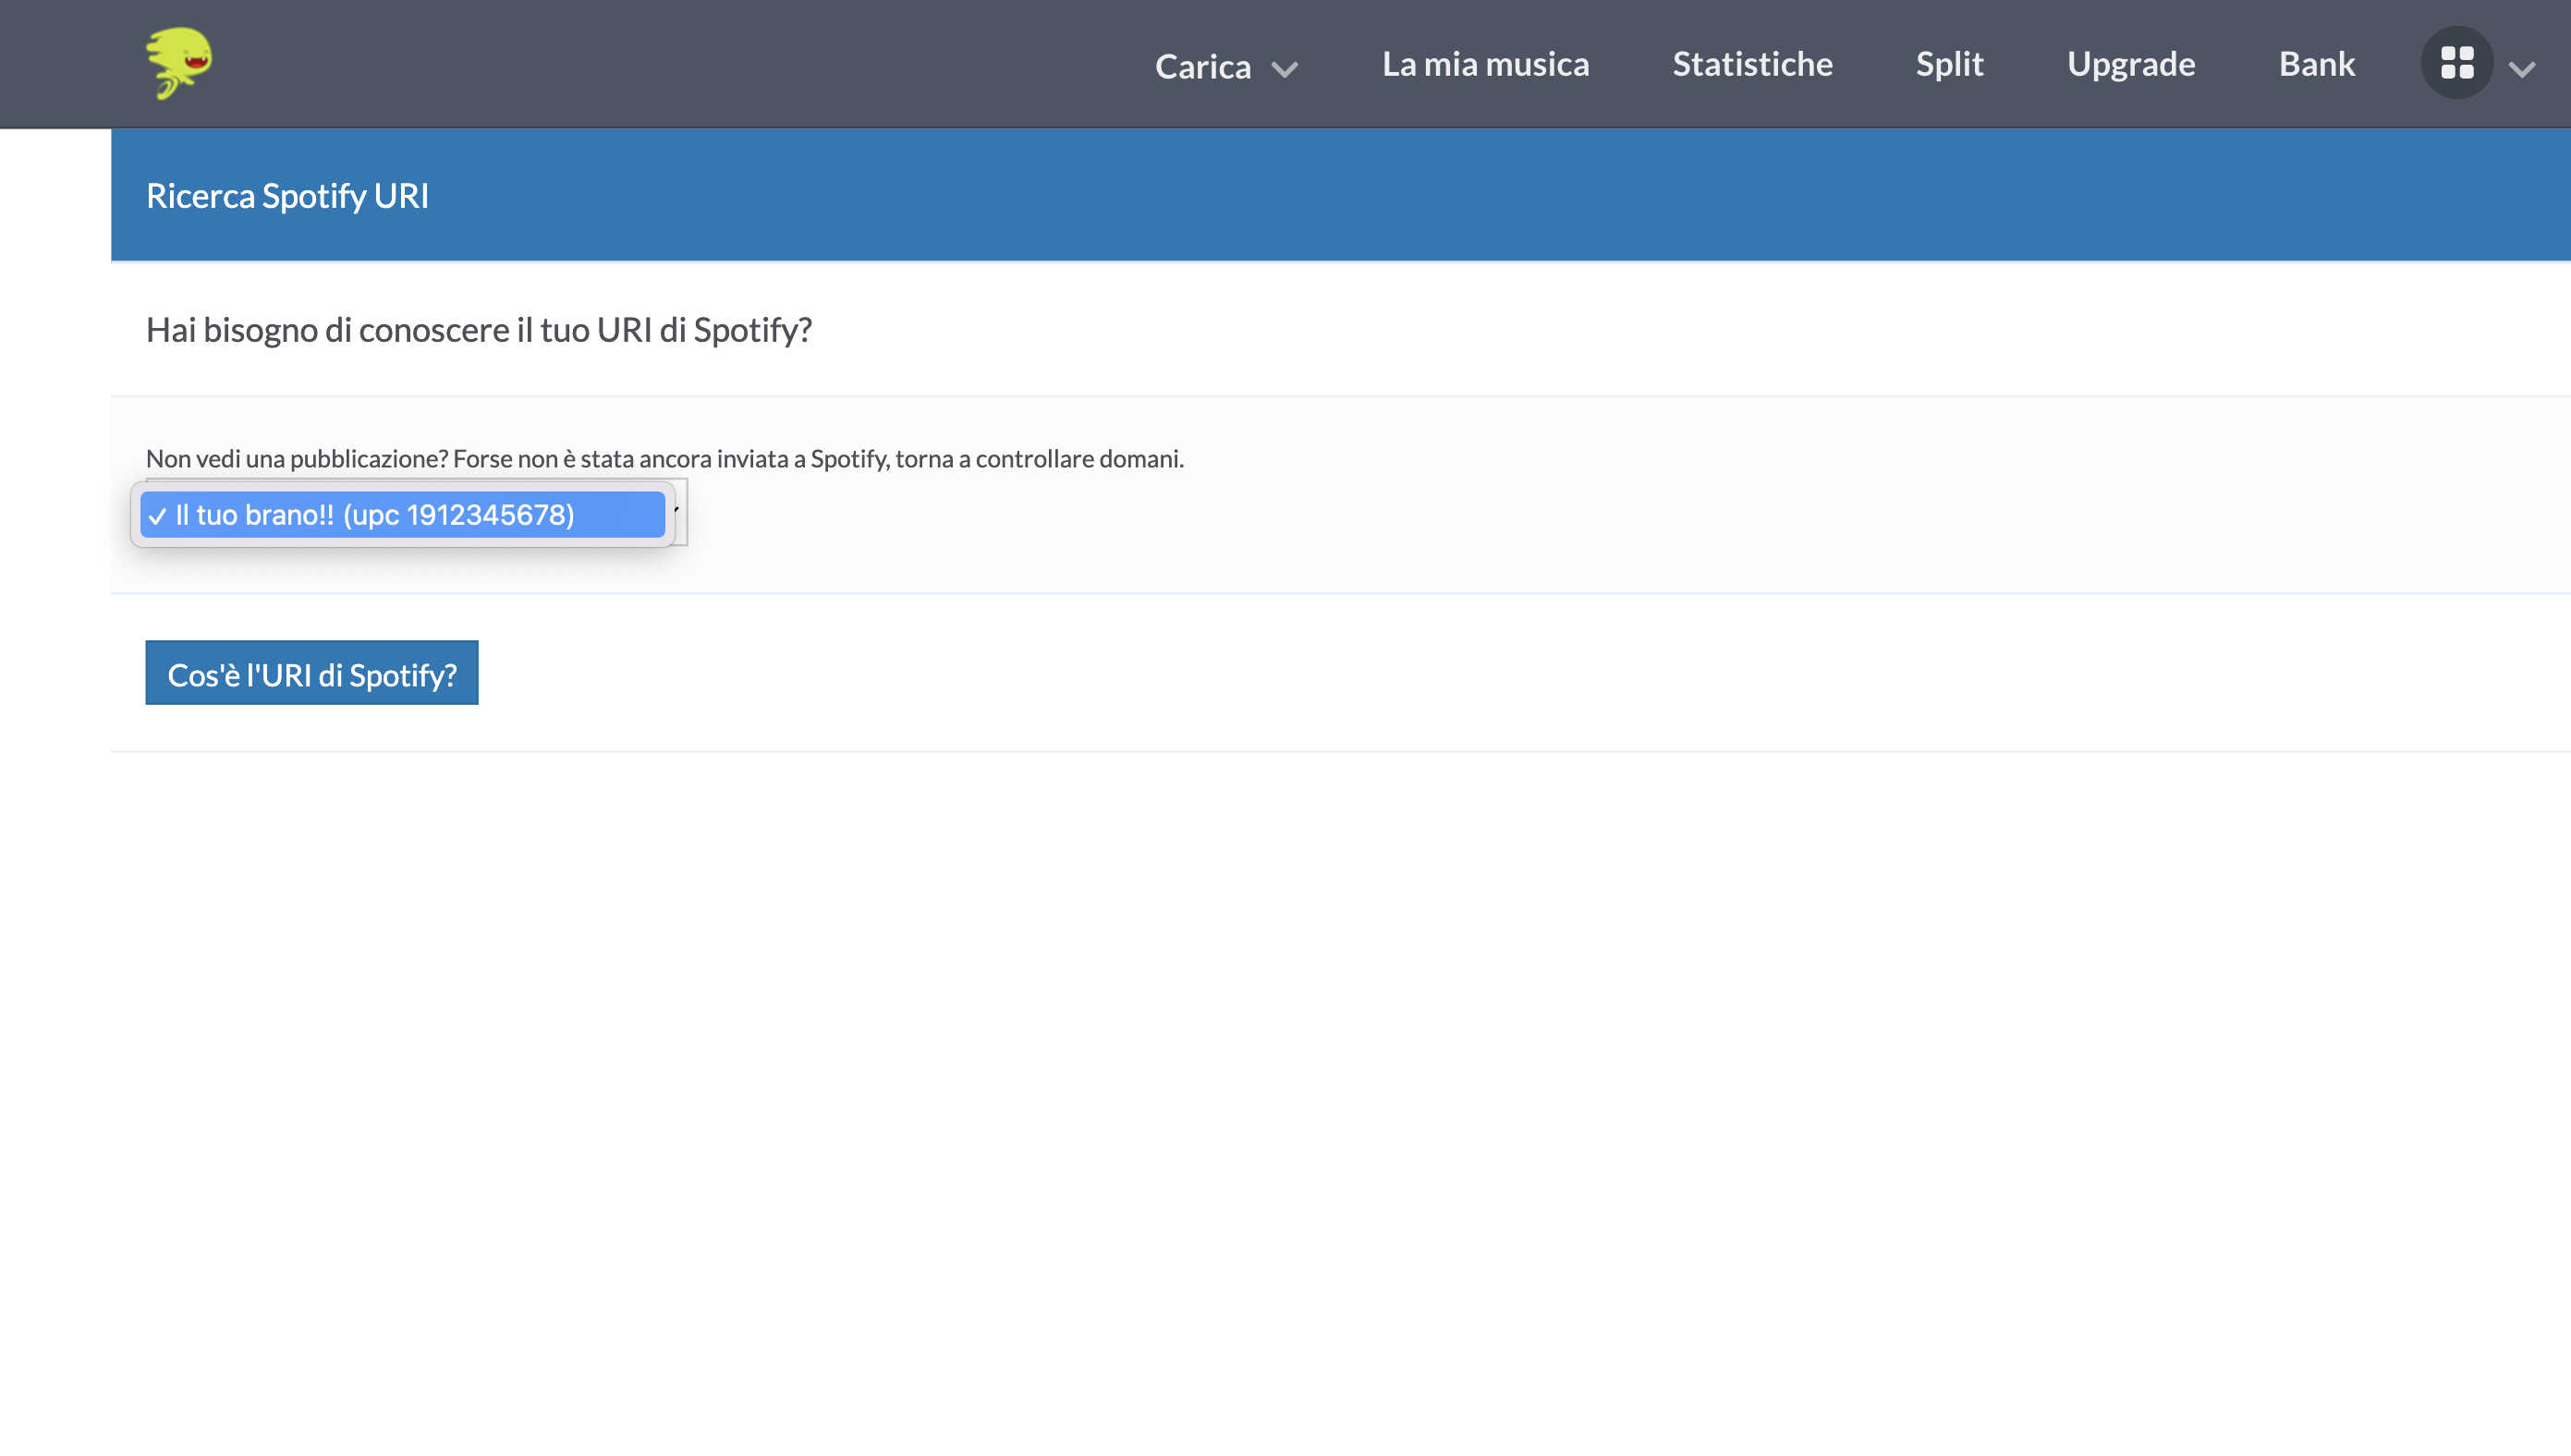Click the blank area of the blue header bar
This screenshot has height=1456, width=2571.
point(1500,195)
